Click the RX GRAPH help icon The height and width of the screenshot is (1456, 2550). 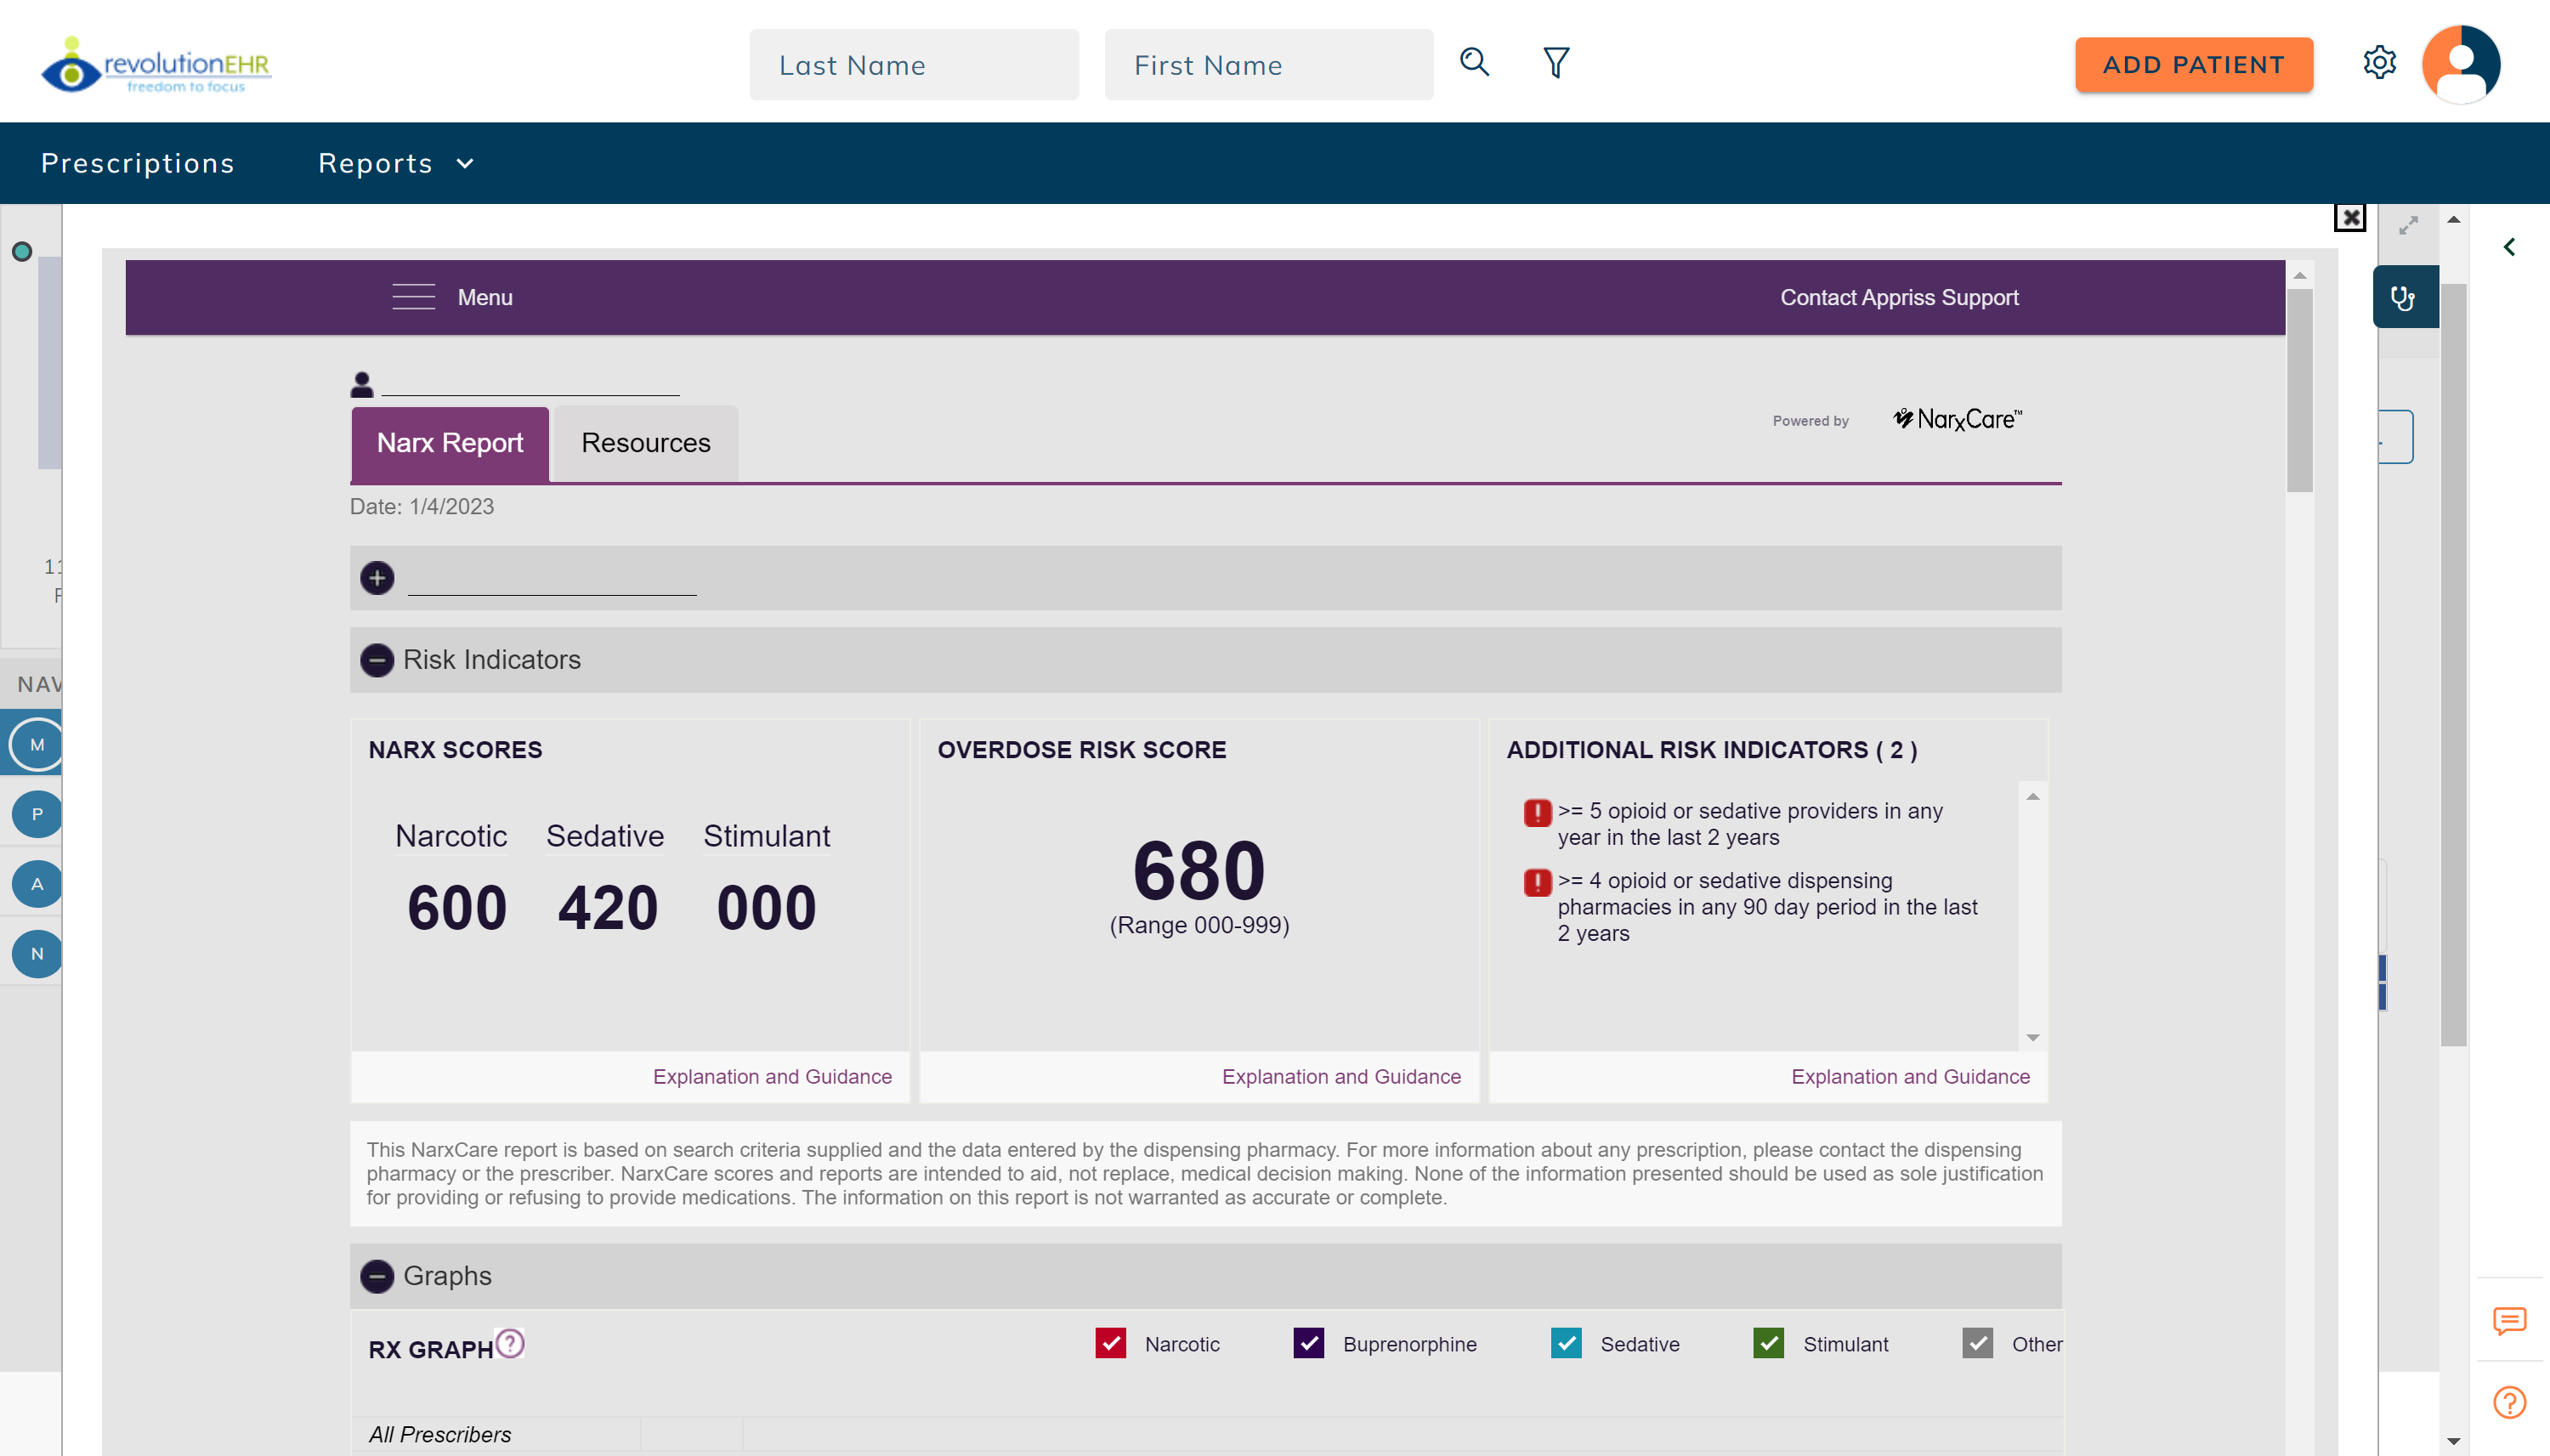click(510, 1344)
